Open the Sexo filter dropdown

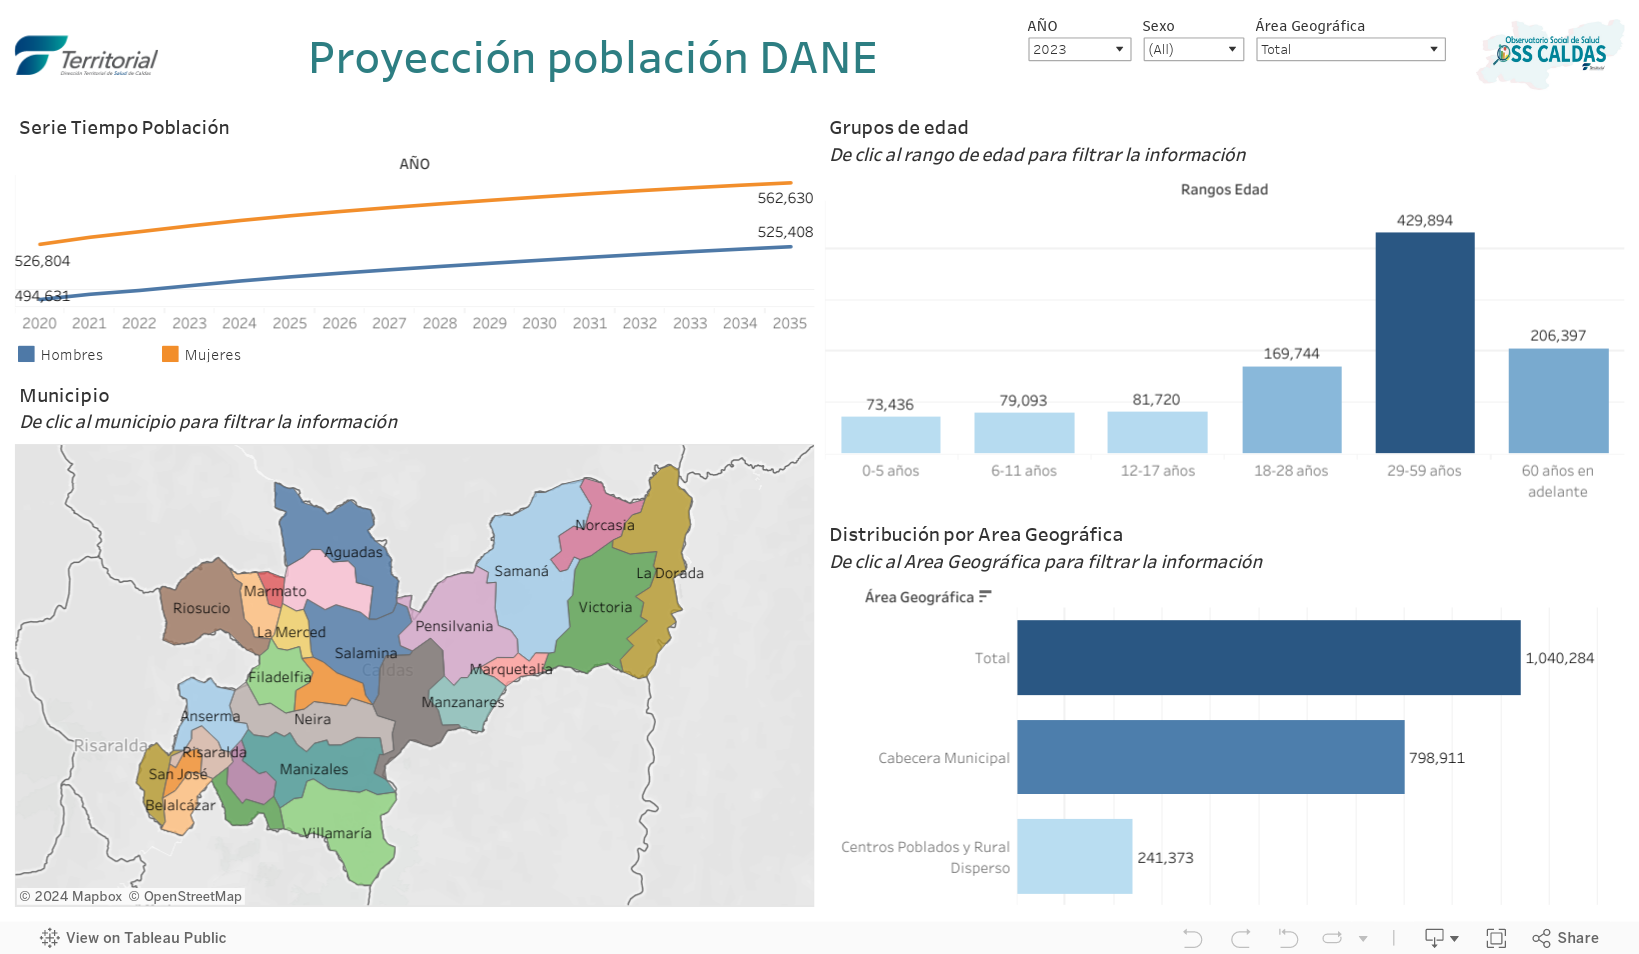tap(1193, 49)
